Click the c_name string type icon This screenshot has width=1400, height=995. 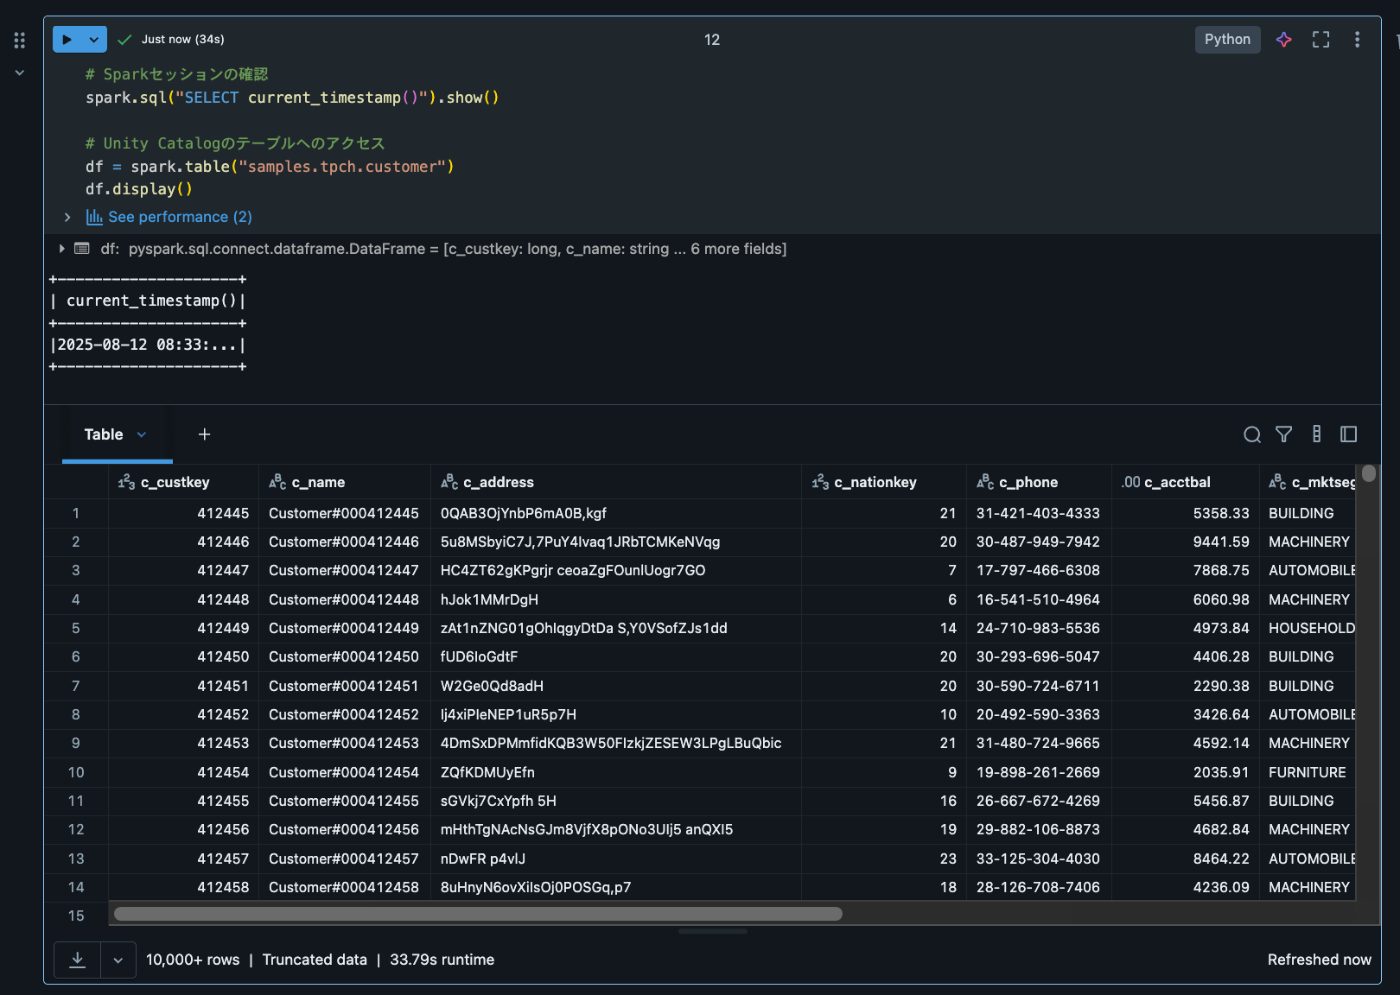click(277, 482)
